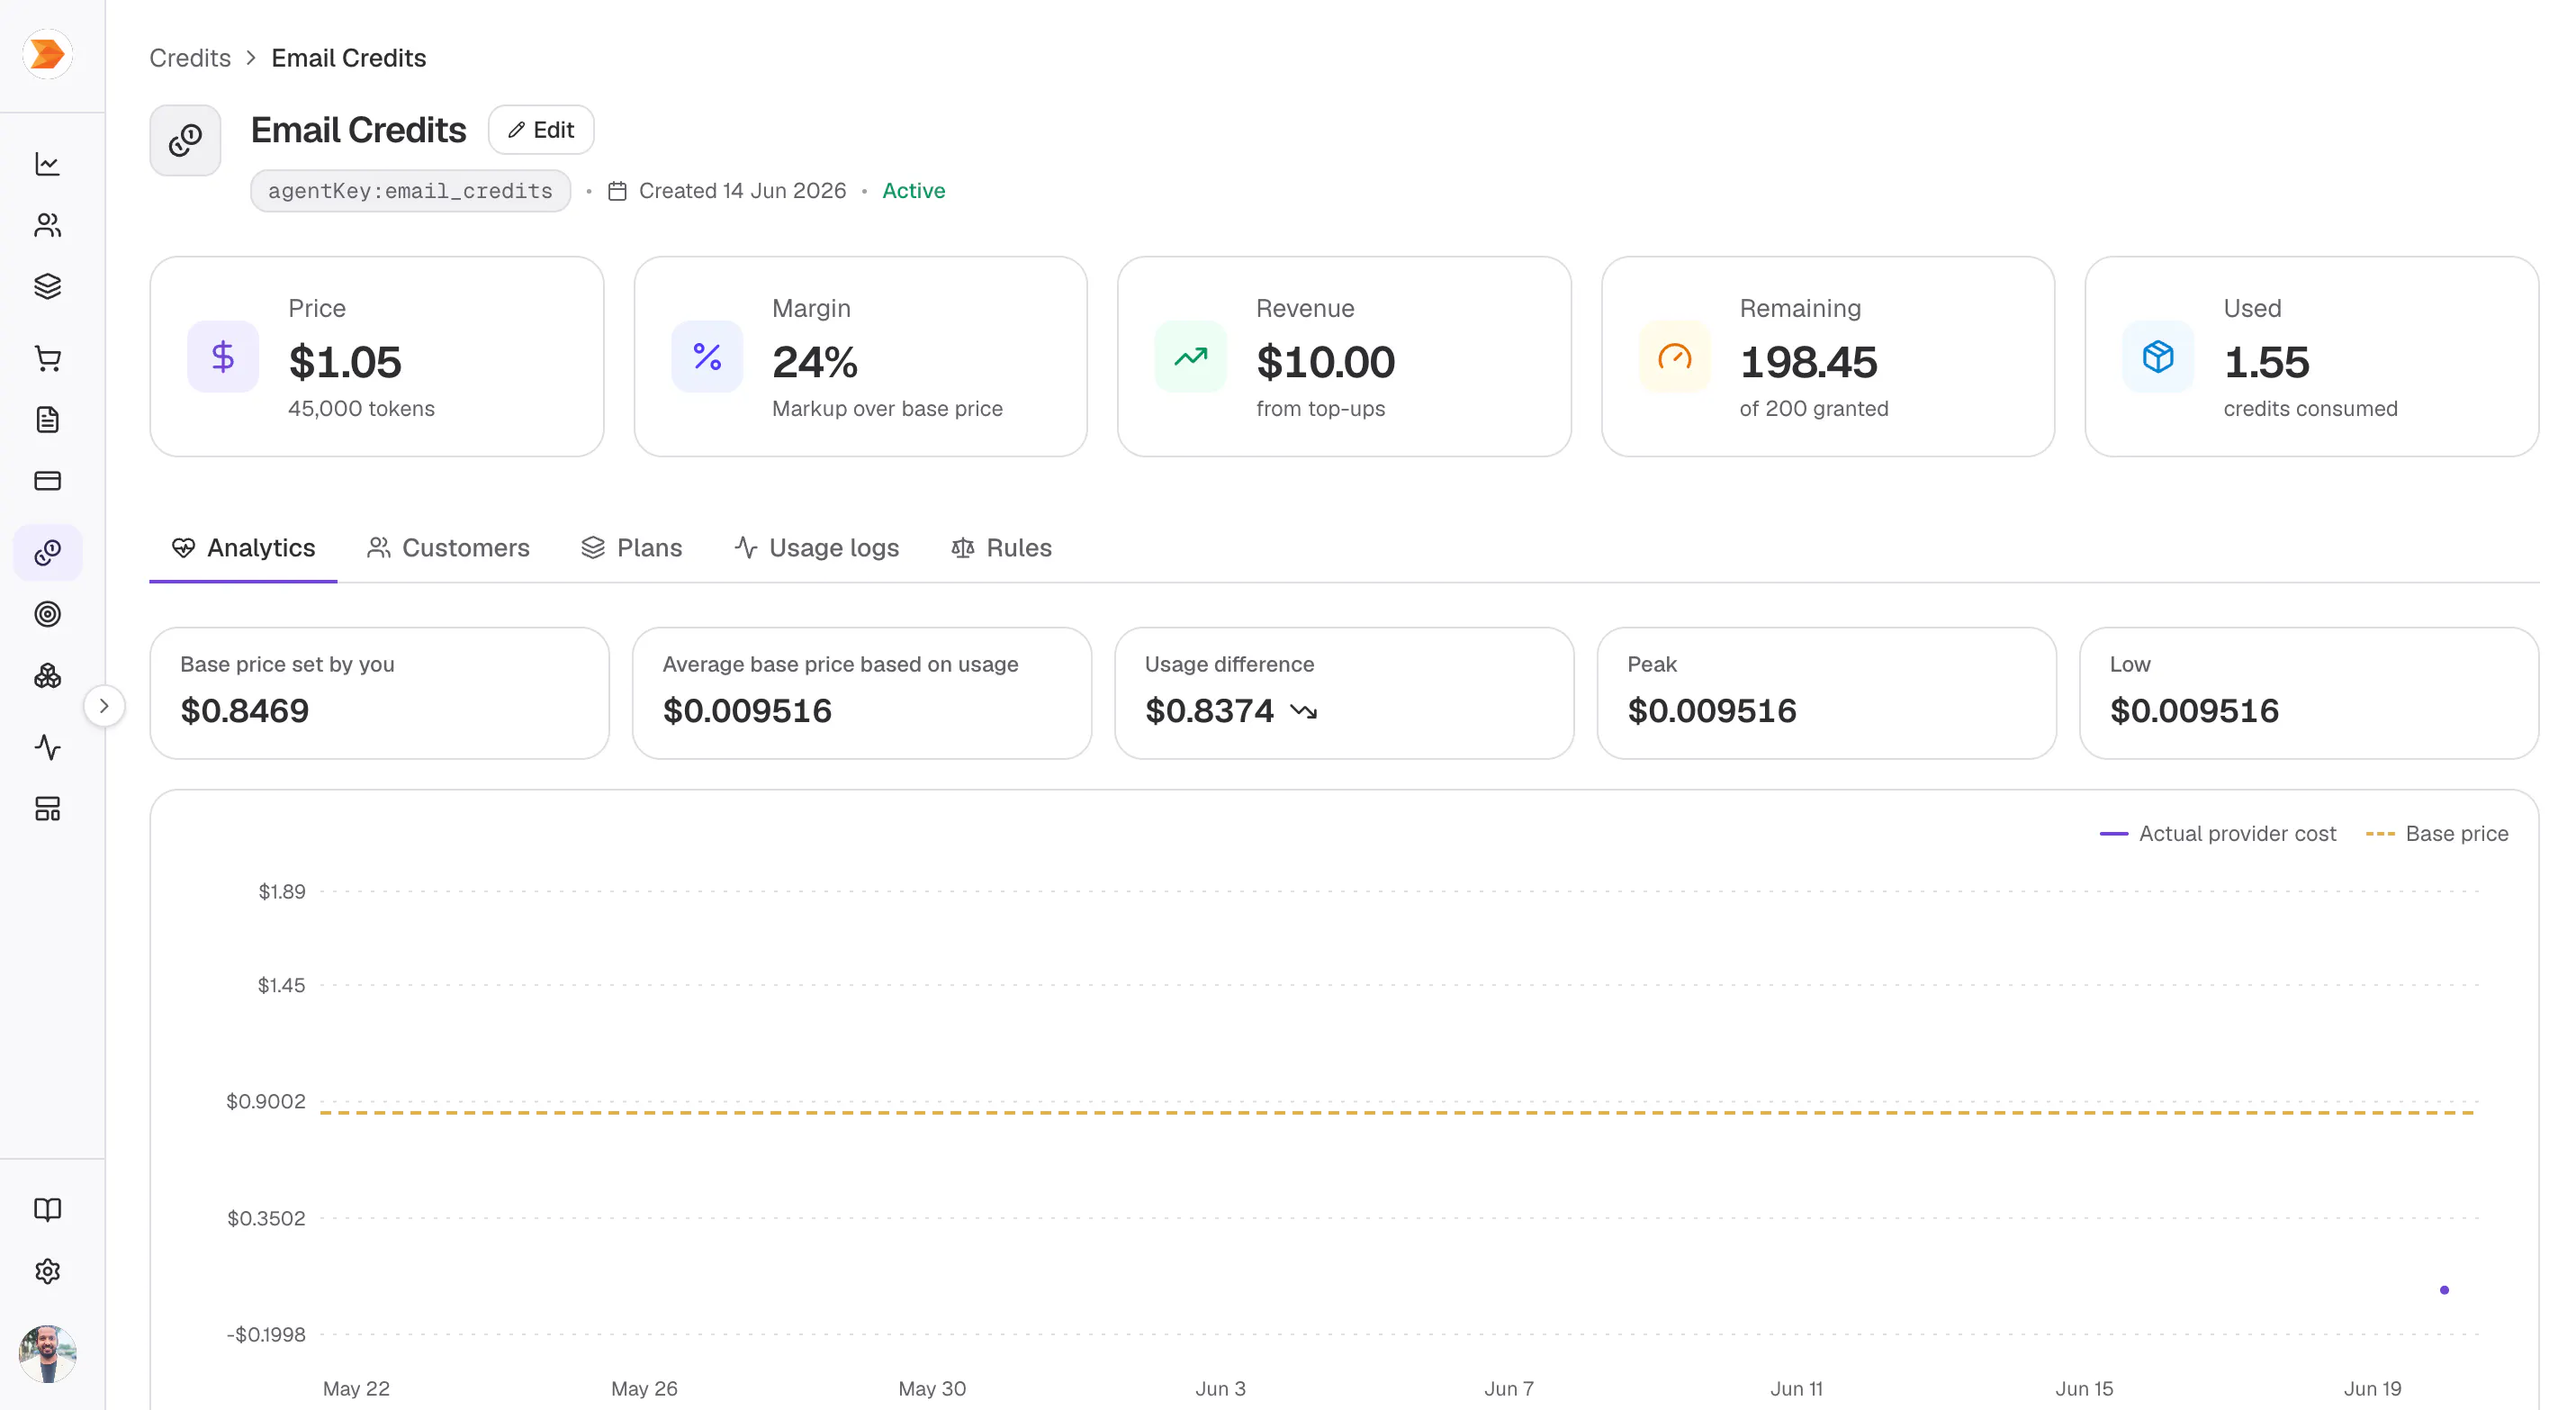2576x1410 pixels.
Task: Open the dashboard layout icon in sidebar
Action: point(48,808)
